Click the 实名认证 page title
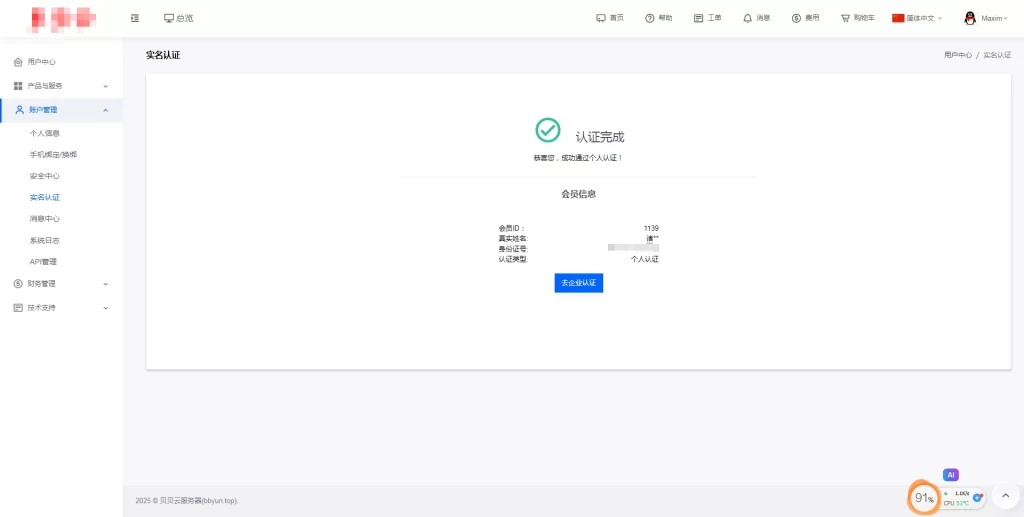1024x517 pixels. pyautogui.click(x=163, y=55)
